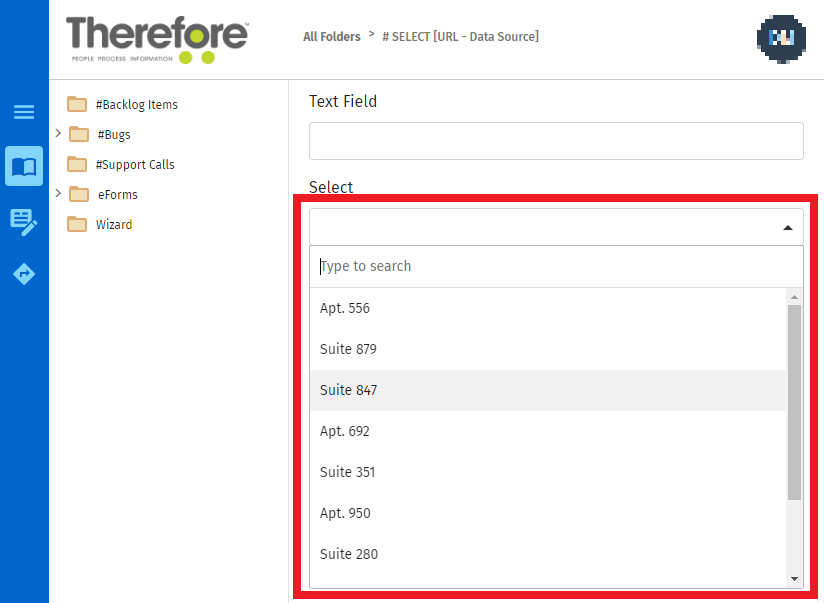Pick Suite 879 in dropdown list
This screenshot has height=603, width=824.
click(348, 349)
